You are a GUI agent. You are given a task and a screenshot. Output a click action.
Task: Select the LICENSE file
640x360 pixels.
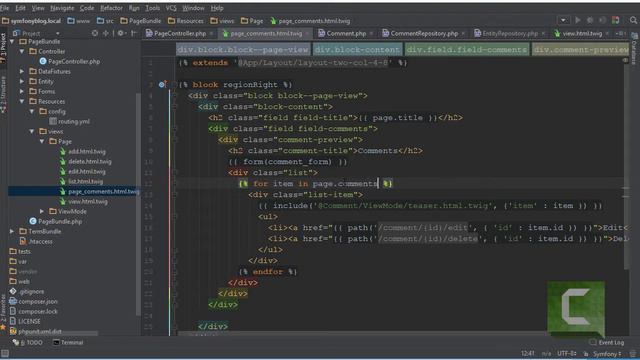coord(24,322)
